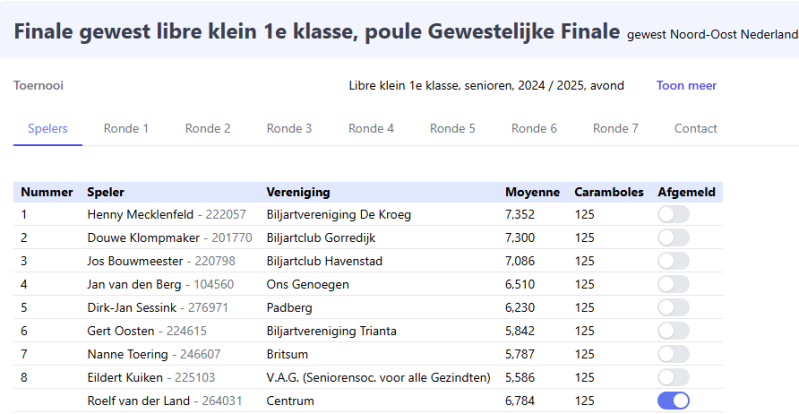Viewport: 799px width, 414px height.
Task: Toggle Afgemeld for Henny Mecklenfeld
Action: tap(673, 214)
